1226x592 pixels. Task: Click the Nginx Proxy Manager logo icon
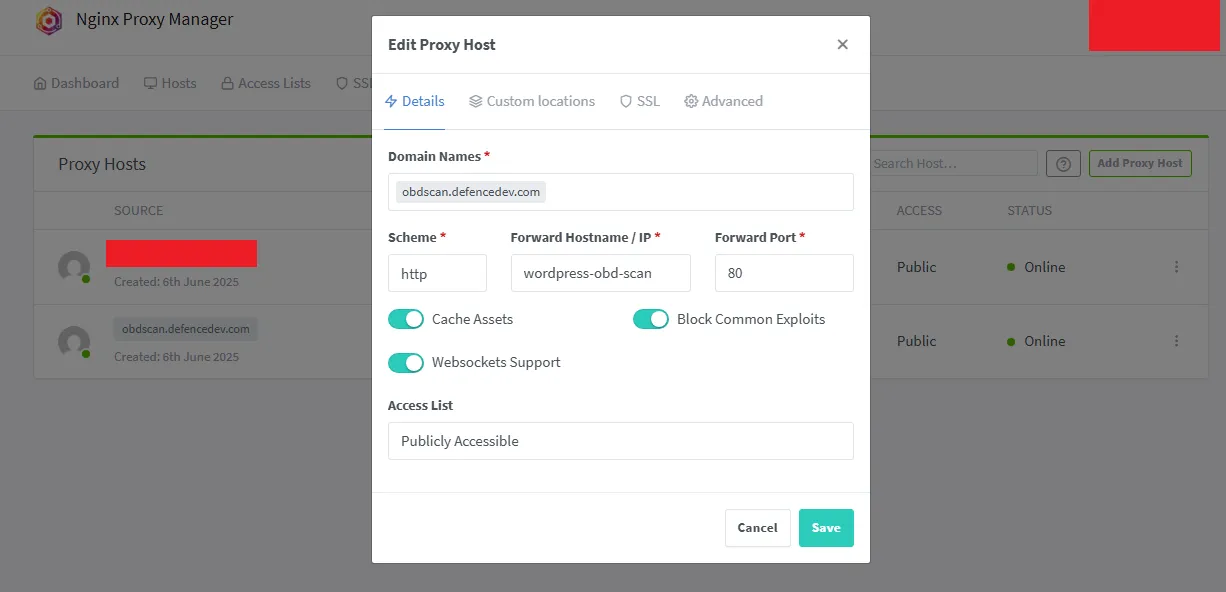pyautogui.click(x=49, y=21)
